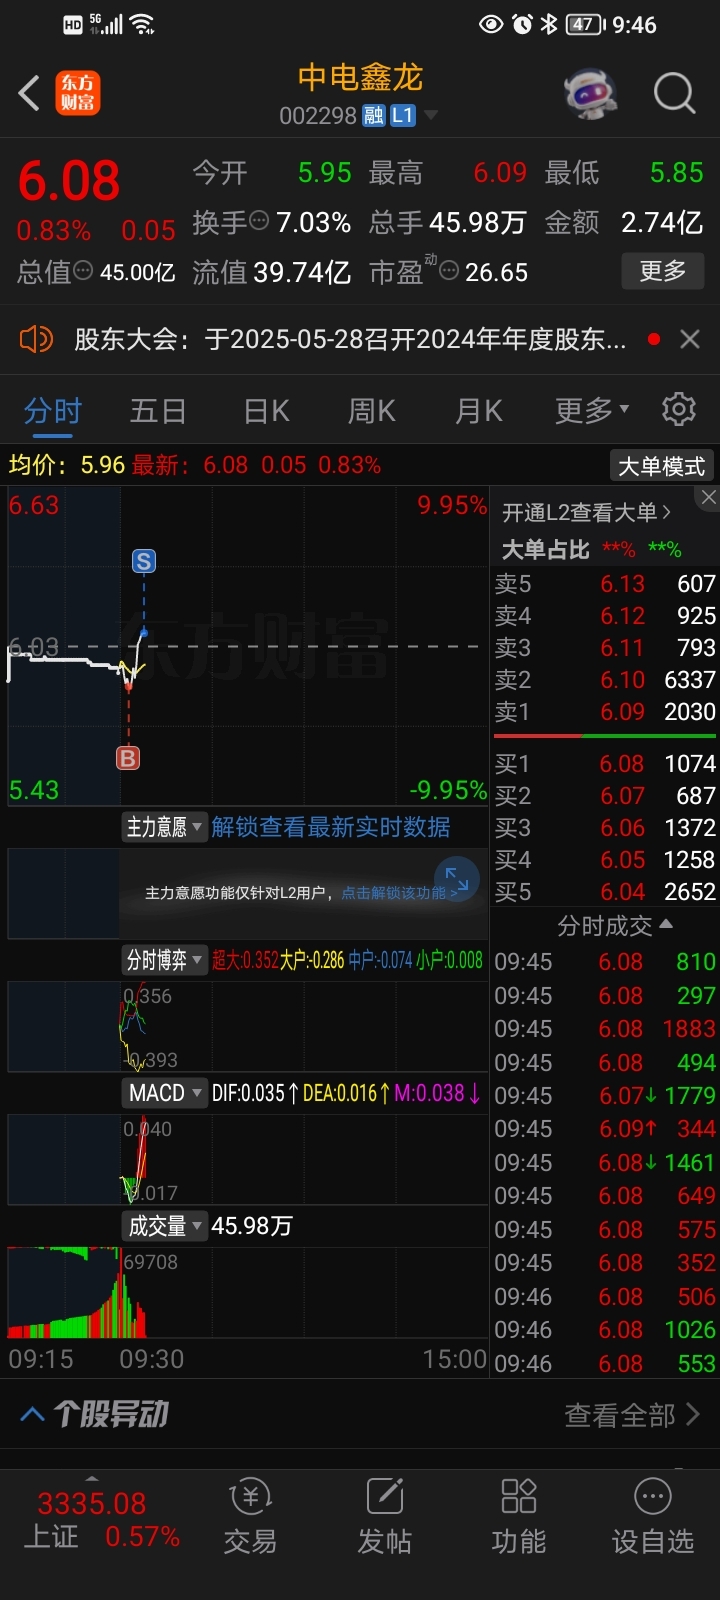The height and width of the screenshot is (1600, 720).
Task: Tap the volume bar chart
Action: (x=248, y=1292)
